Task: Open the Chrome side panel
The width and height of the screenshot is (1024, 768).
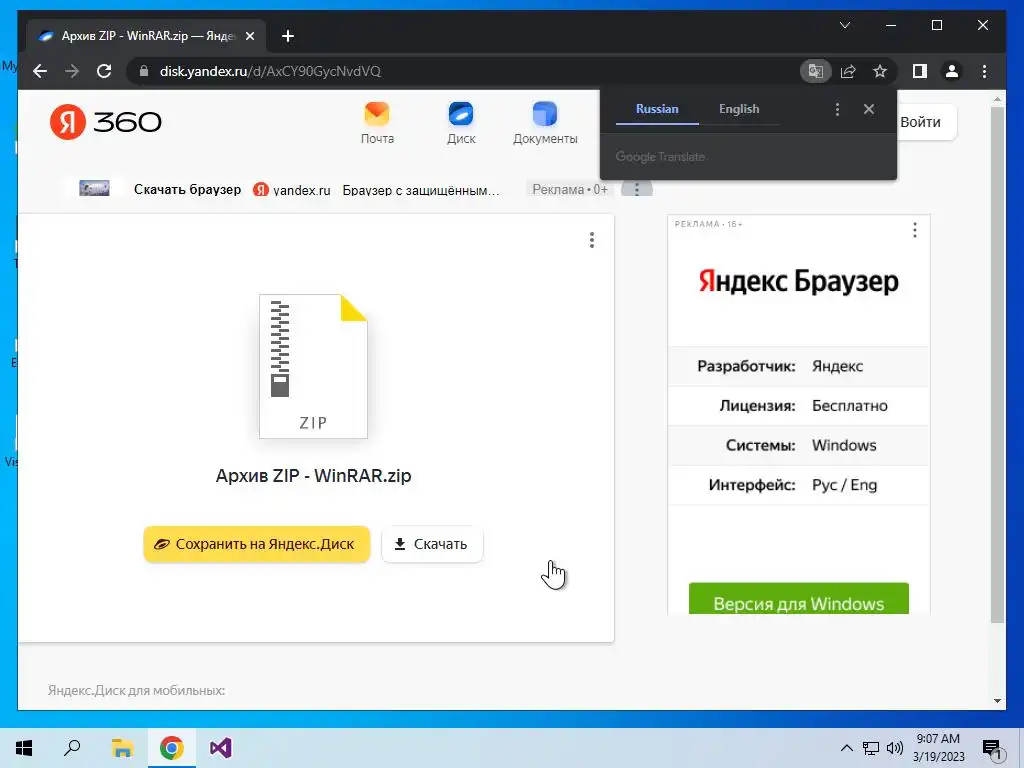Action: pos(920,71)
